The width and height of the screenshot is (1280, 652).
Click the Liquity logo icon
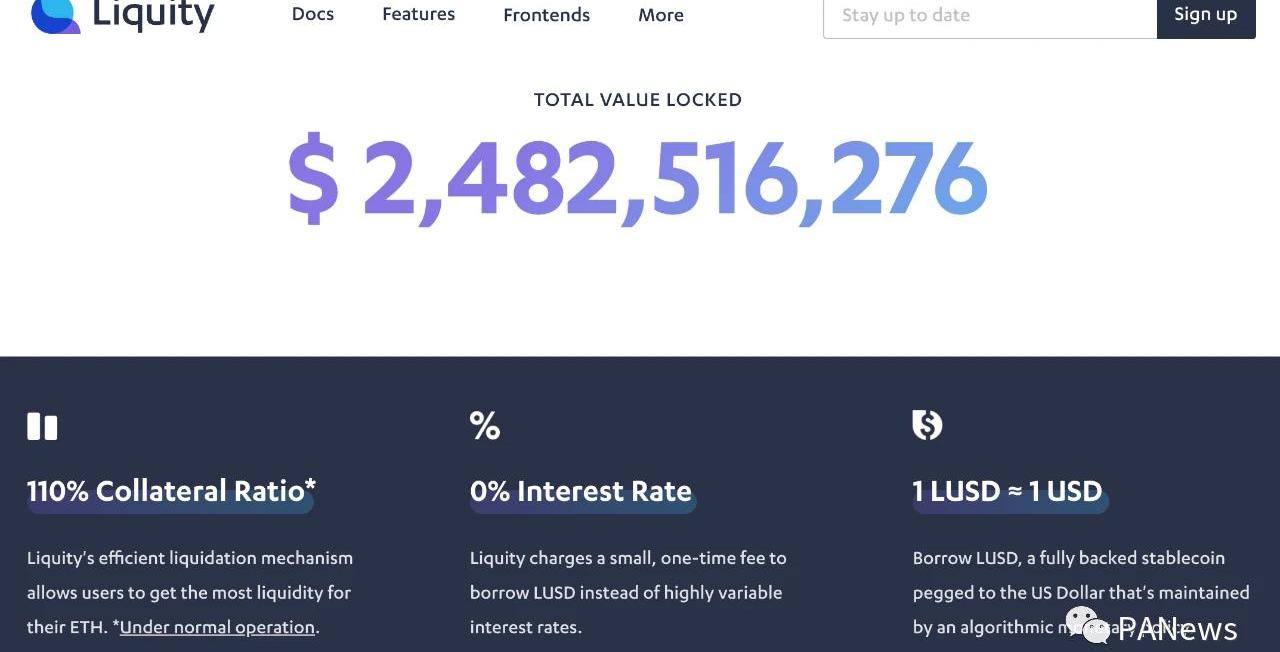click(x=55, y=16)
